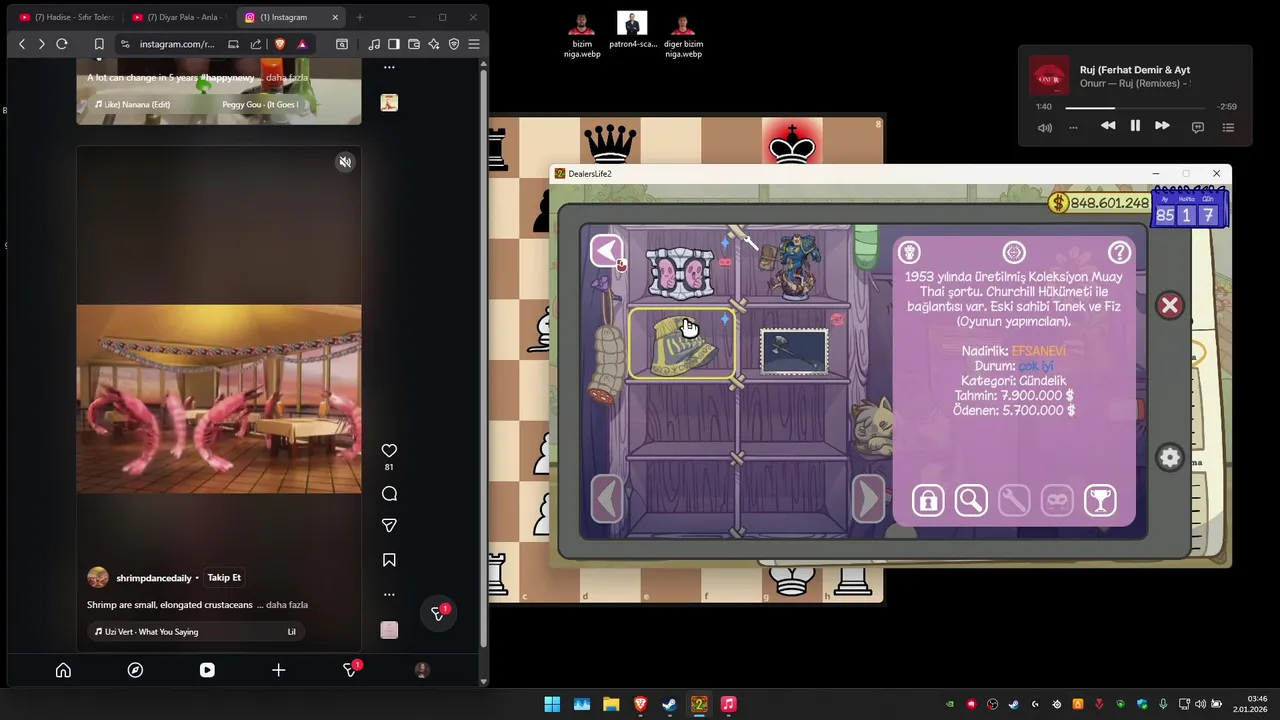Viewport: 1280px width, 720px height.
Task: Open the question mark help icon
Action: point(1119,252)
